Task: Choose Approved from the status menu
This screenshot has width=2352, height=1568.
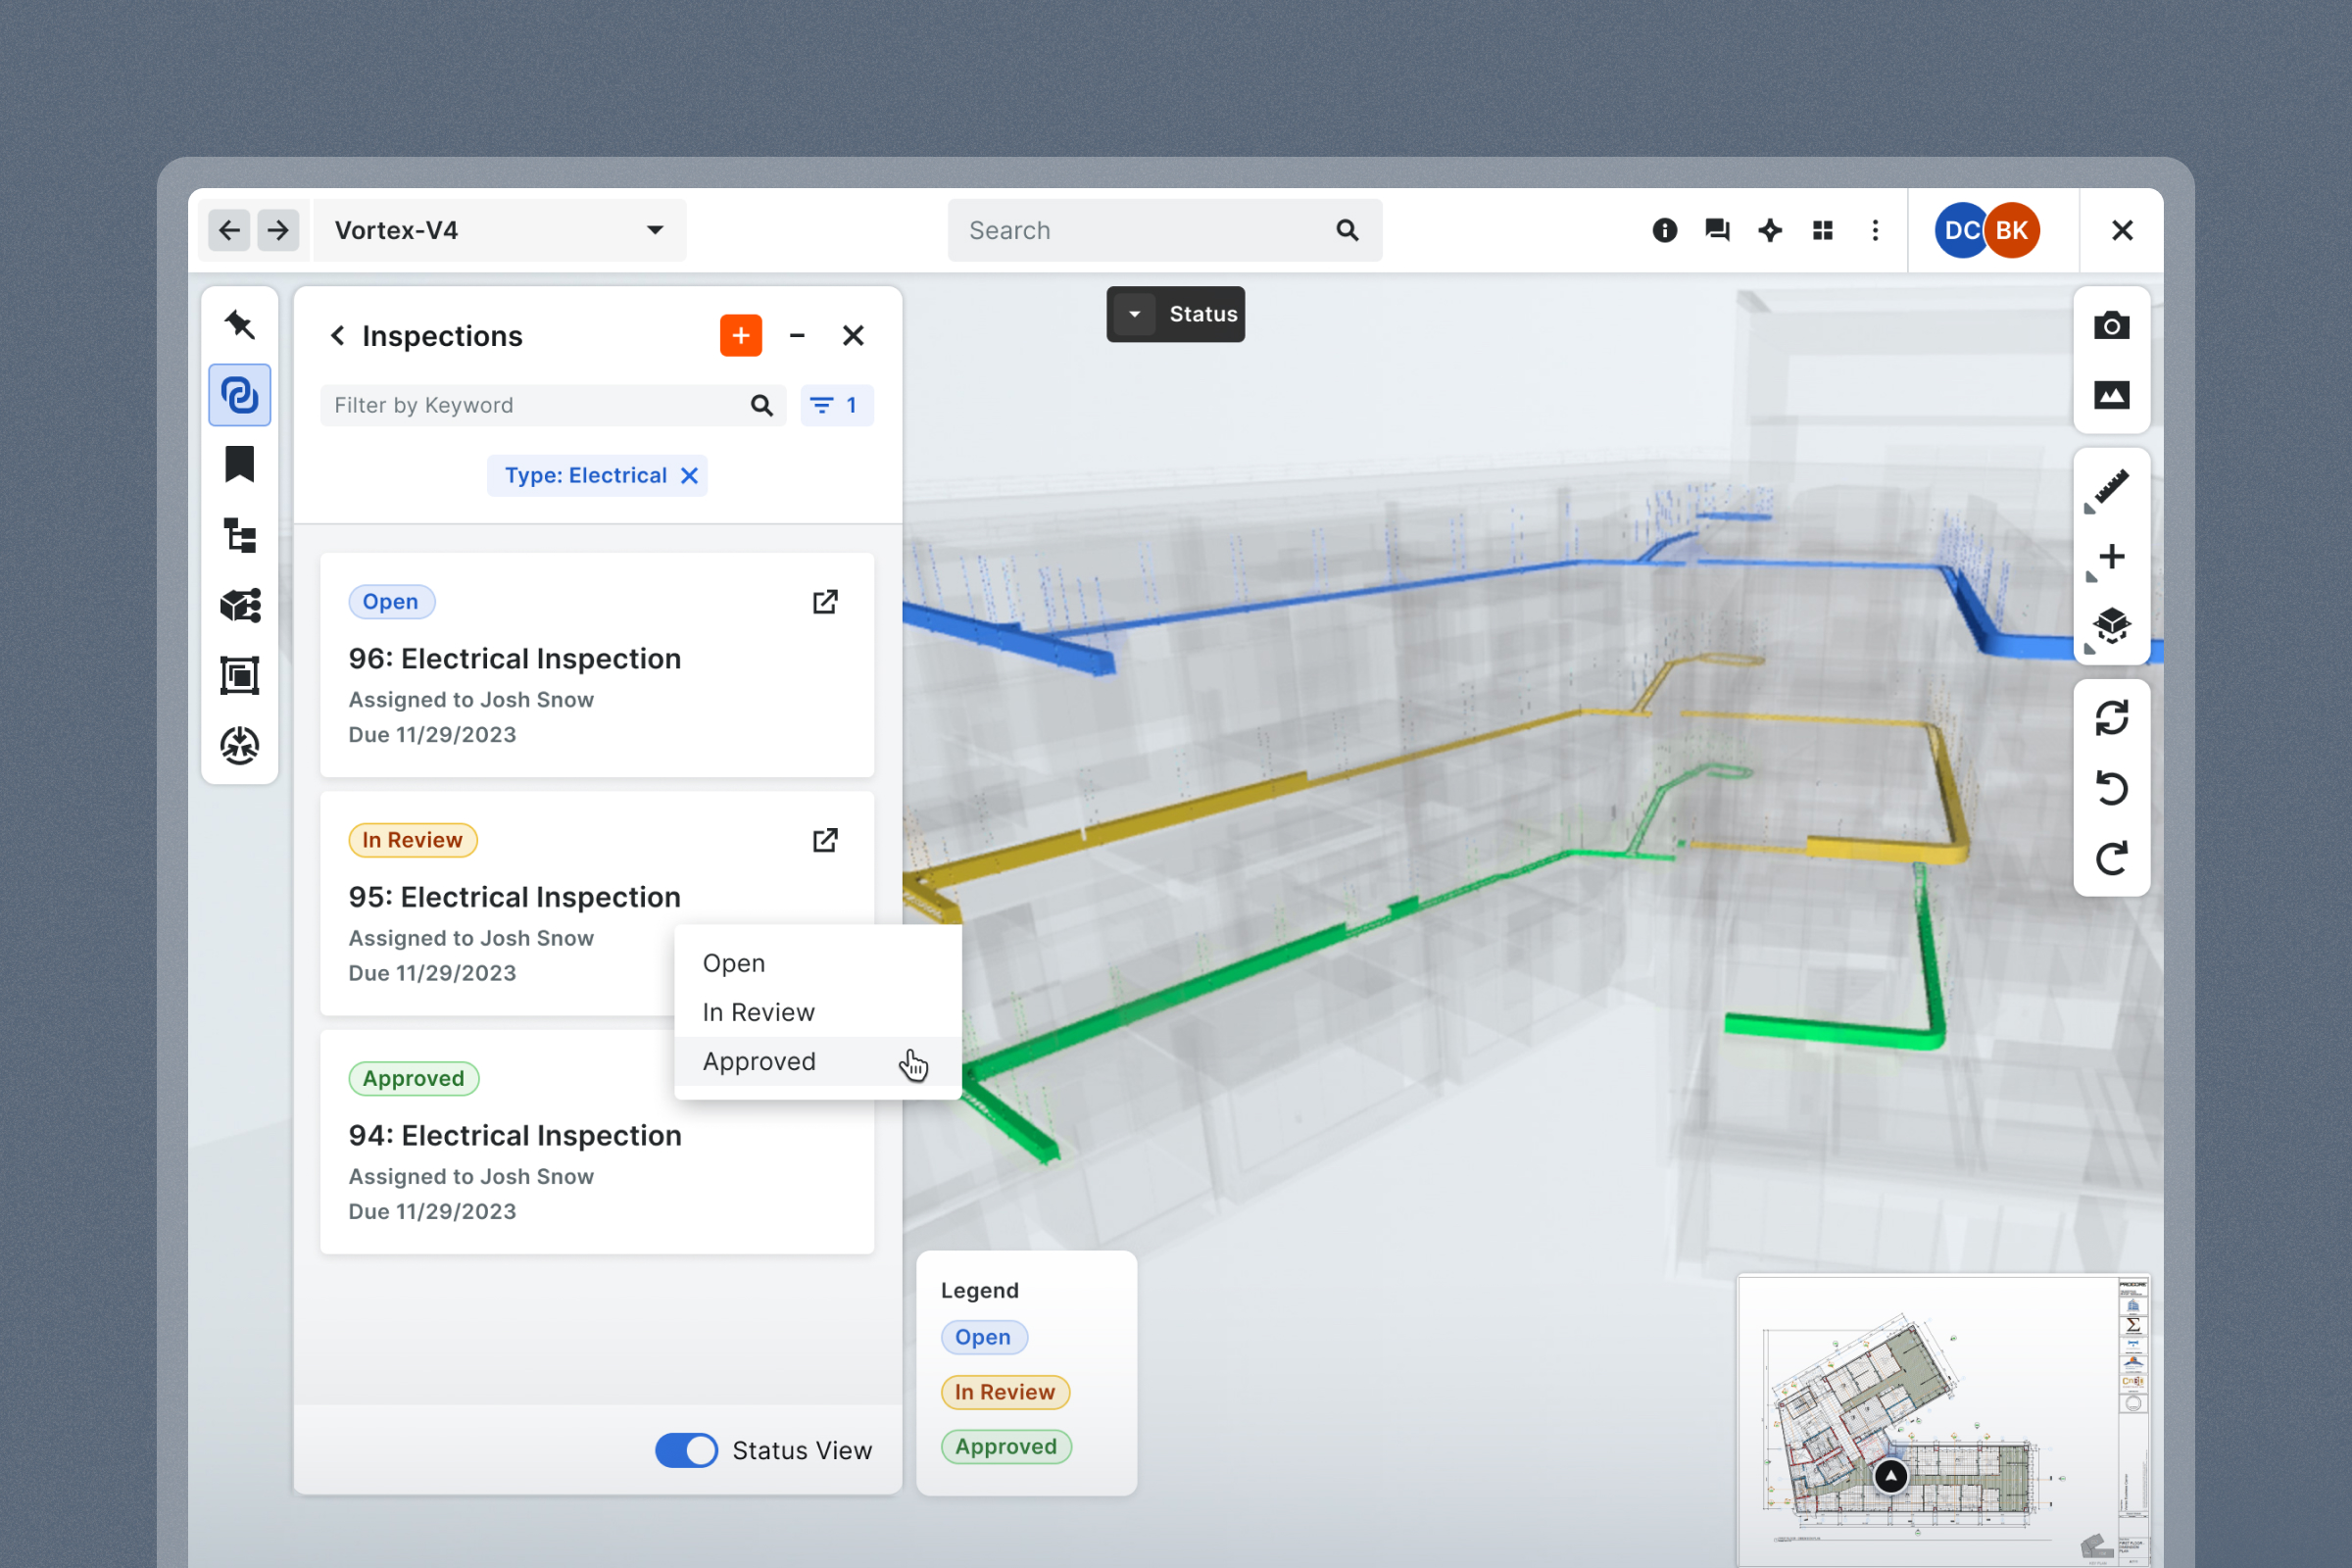Action: [x=759, y=1061]
